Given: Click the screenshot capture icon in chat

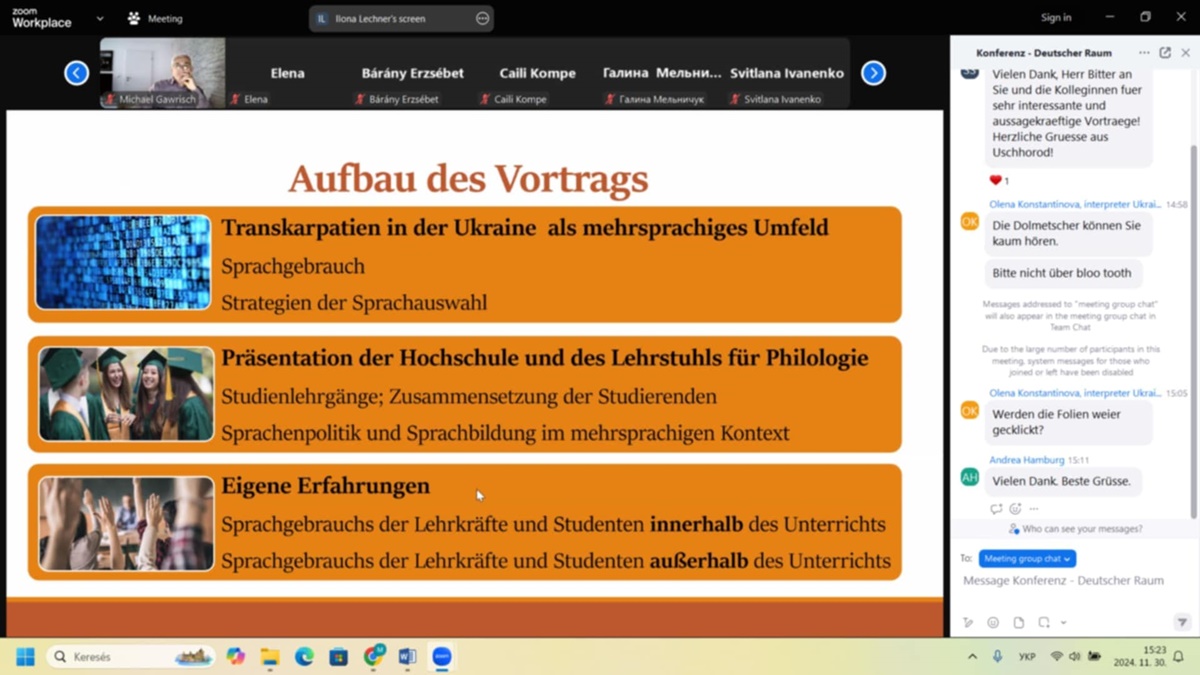Looking at the screenshot, I should 1044,622.
